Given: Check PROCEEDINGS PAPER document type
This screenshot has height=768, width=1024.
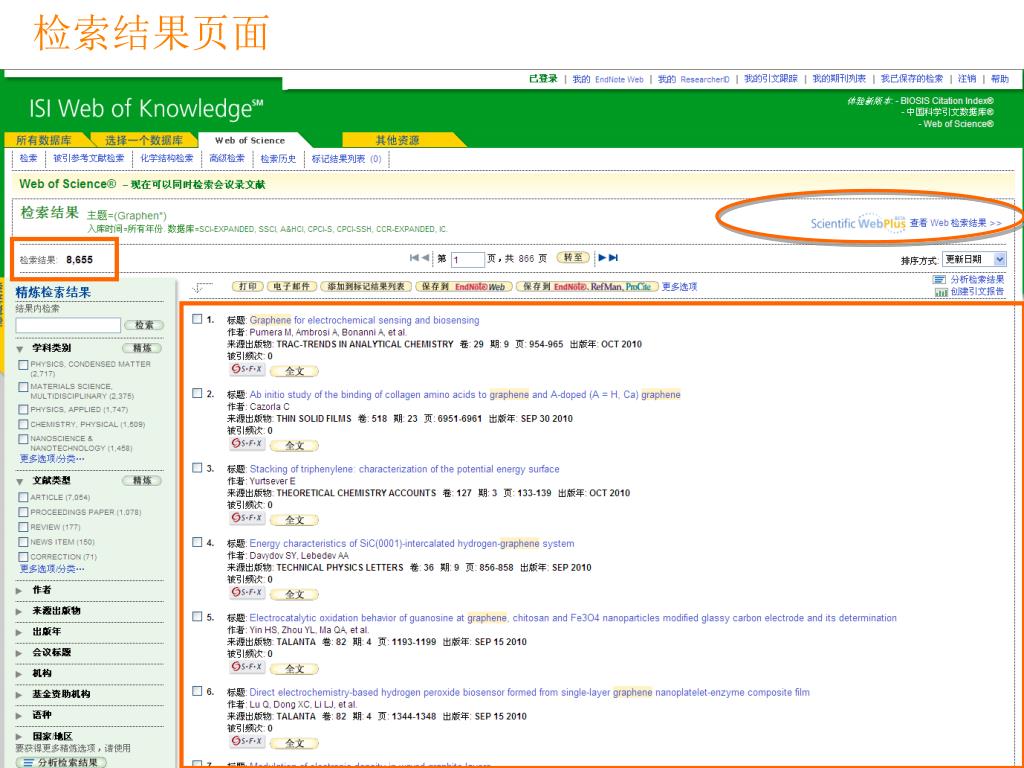Looking at the screenshot, I should pyautogui.click(x=24, y=513).
